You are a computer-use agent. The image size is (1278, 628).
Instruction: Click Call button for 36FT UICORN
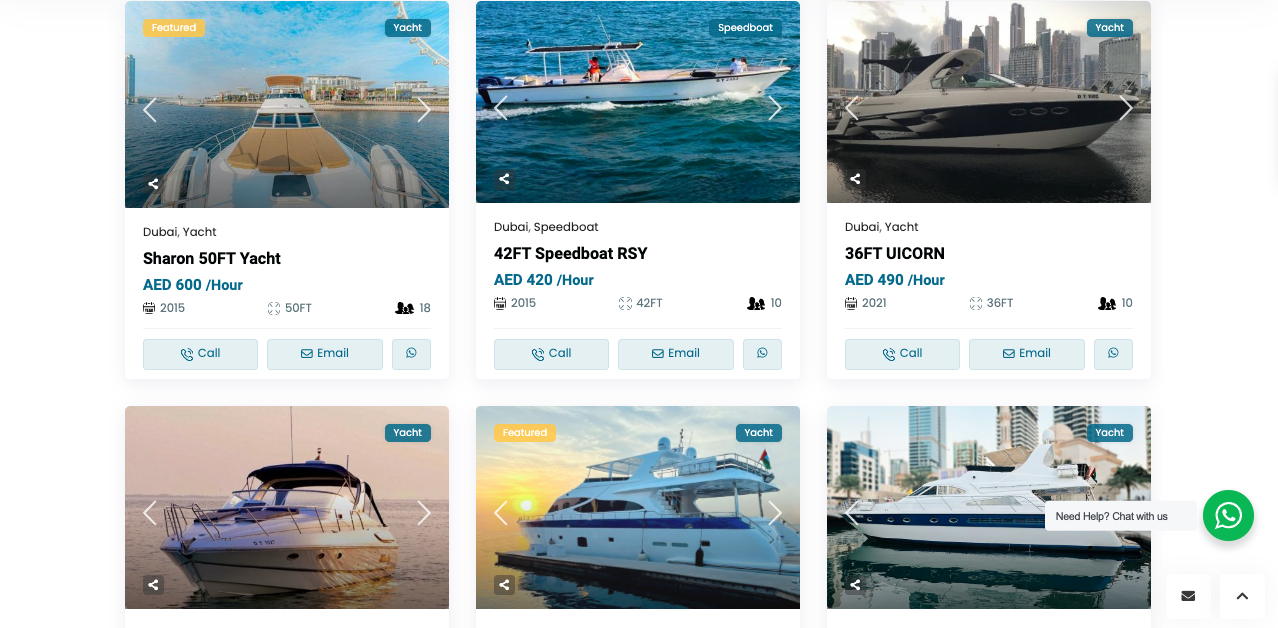[902, 354]
